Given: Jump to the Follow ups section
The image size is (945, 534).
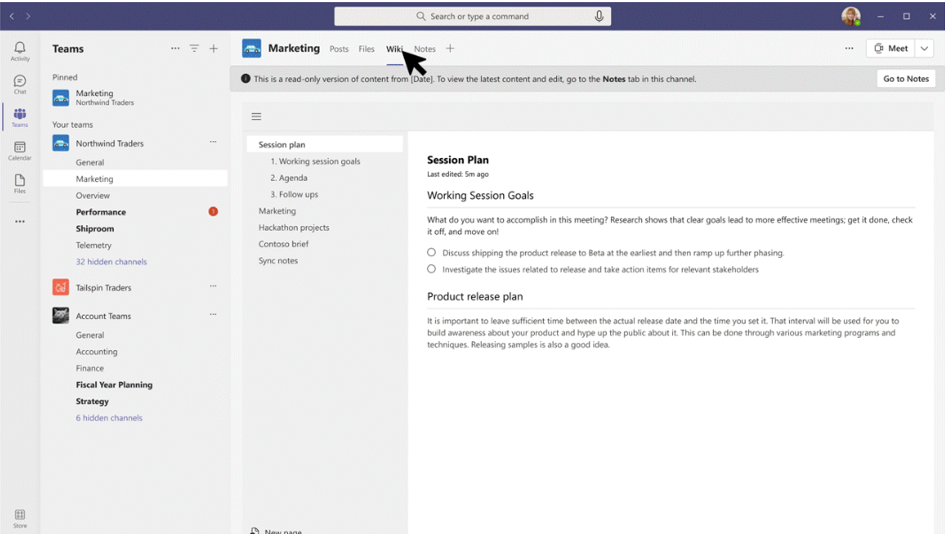Looking at the screenshot, I should click(x=294, y=194).
